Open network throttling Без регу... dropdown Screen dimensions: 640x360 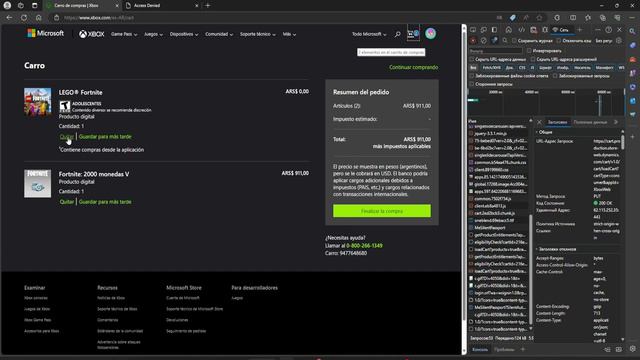point(604,41)
